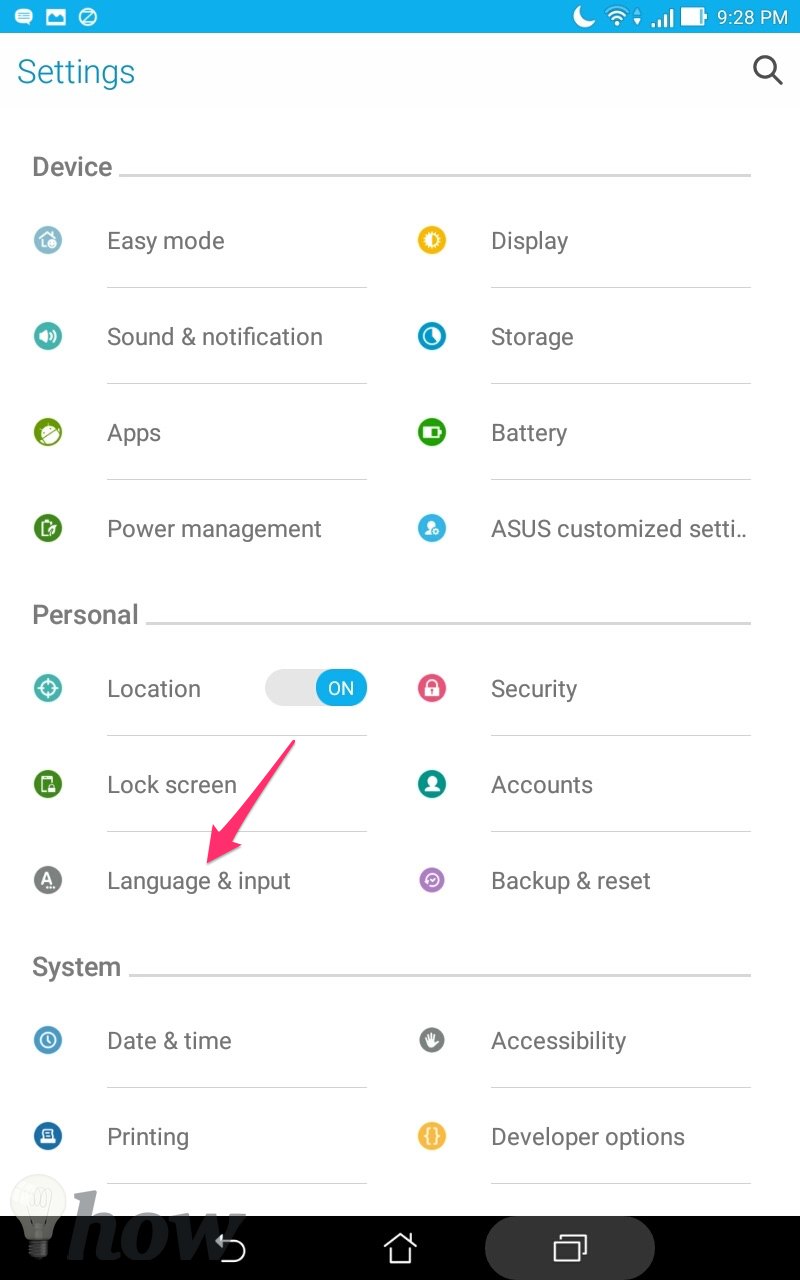The height and width of the screenshot is (1280, 800).
Task: Turn off the Location toggle switch
Action: click(316, 688)
